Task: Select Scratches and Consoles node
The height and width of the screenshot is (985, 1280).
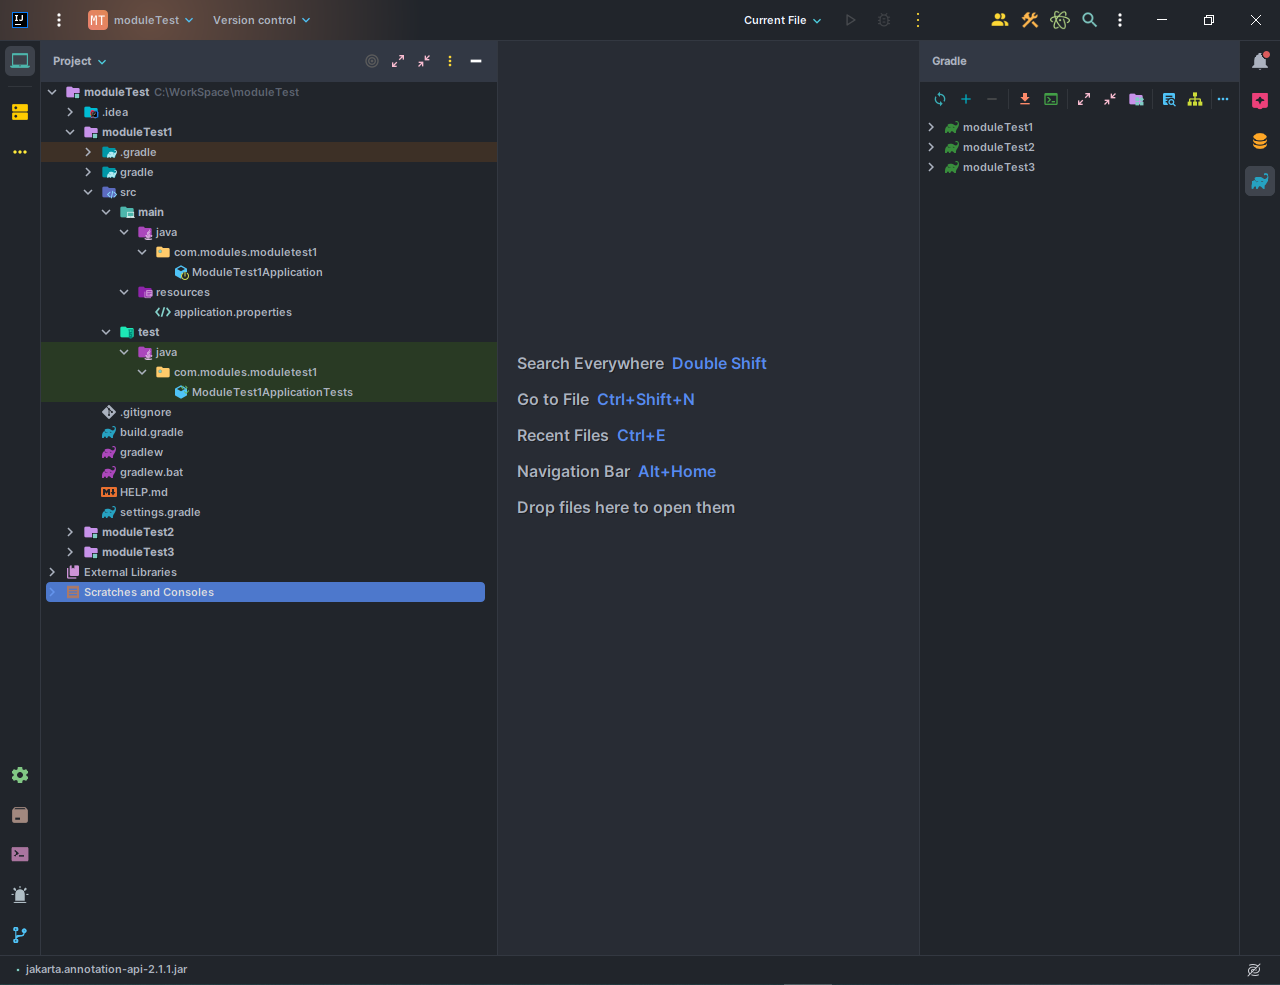Action: point(265,592)
